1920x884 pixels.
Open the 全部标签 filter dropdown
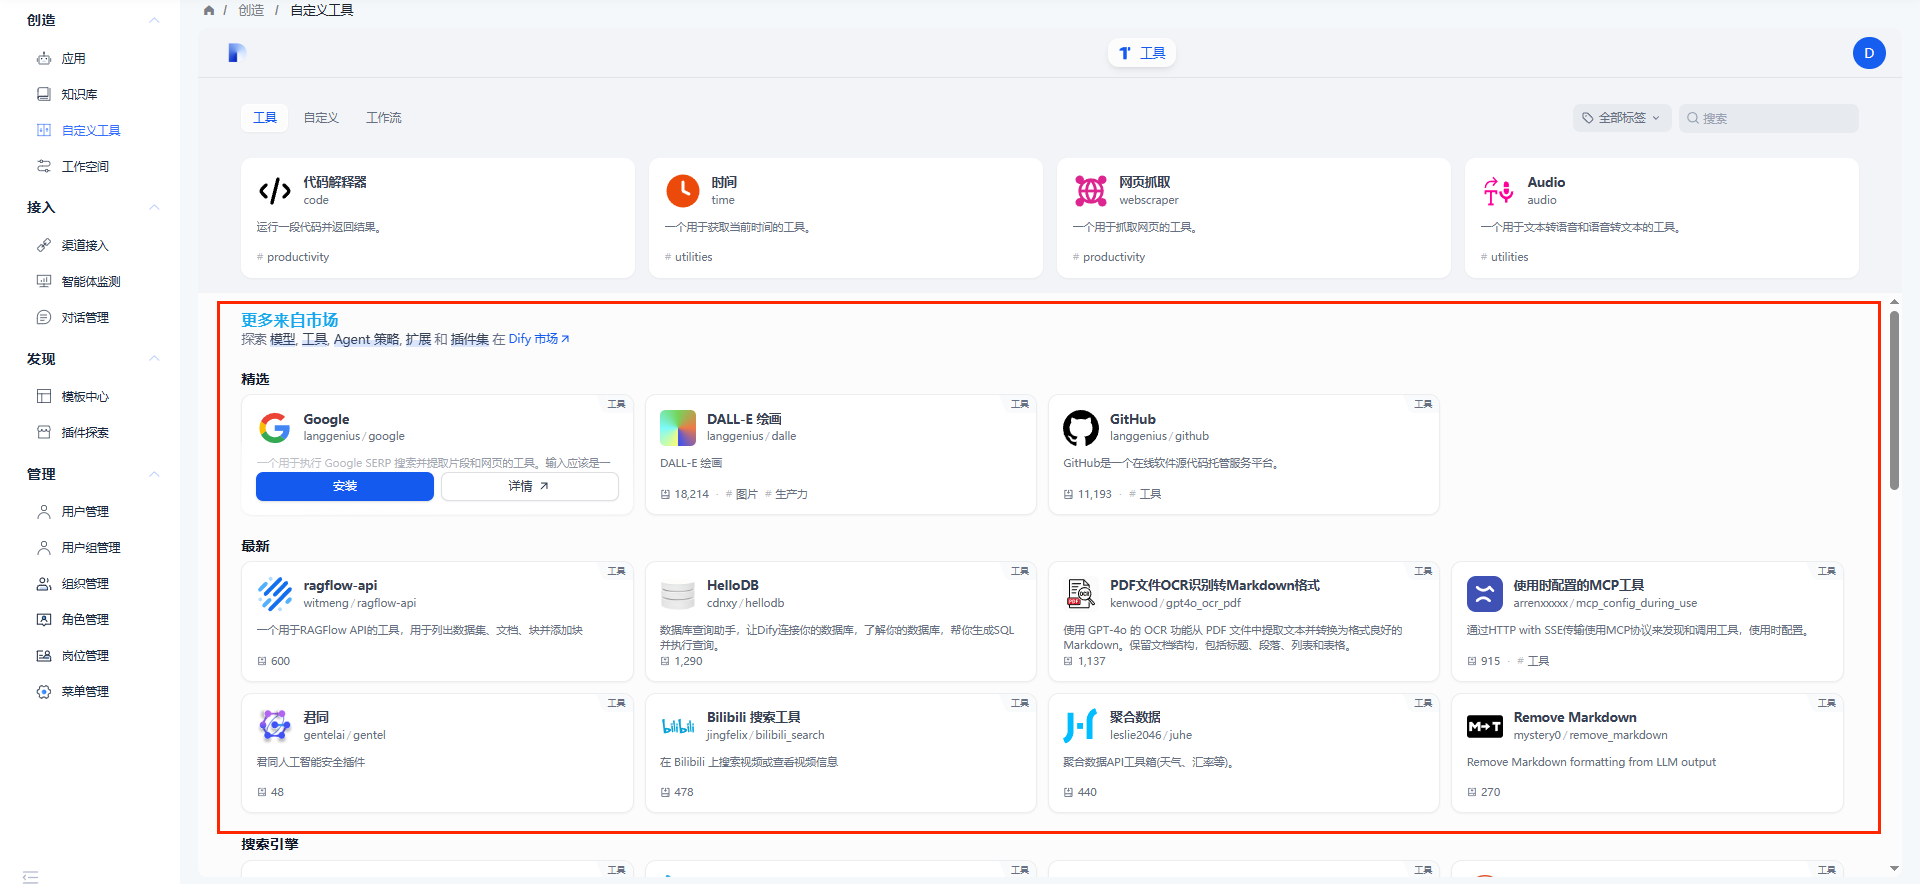pos(1621,118)
